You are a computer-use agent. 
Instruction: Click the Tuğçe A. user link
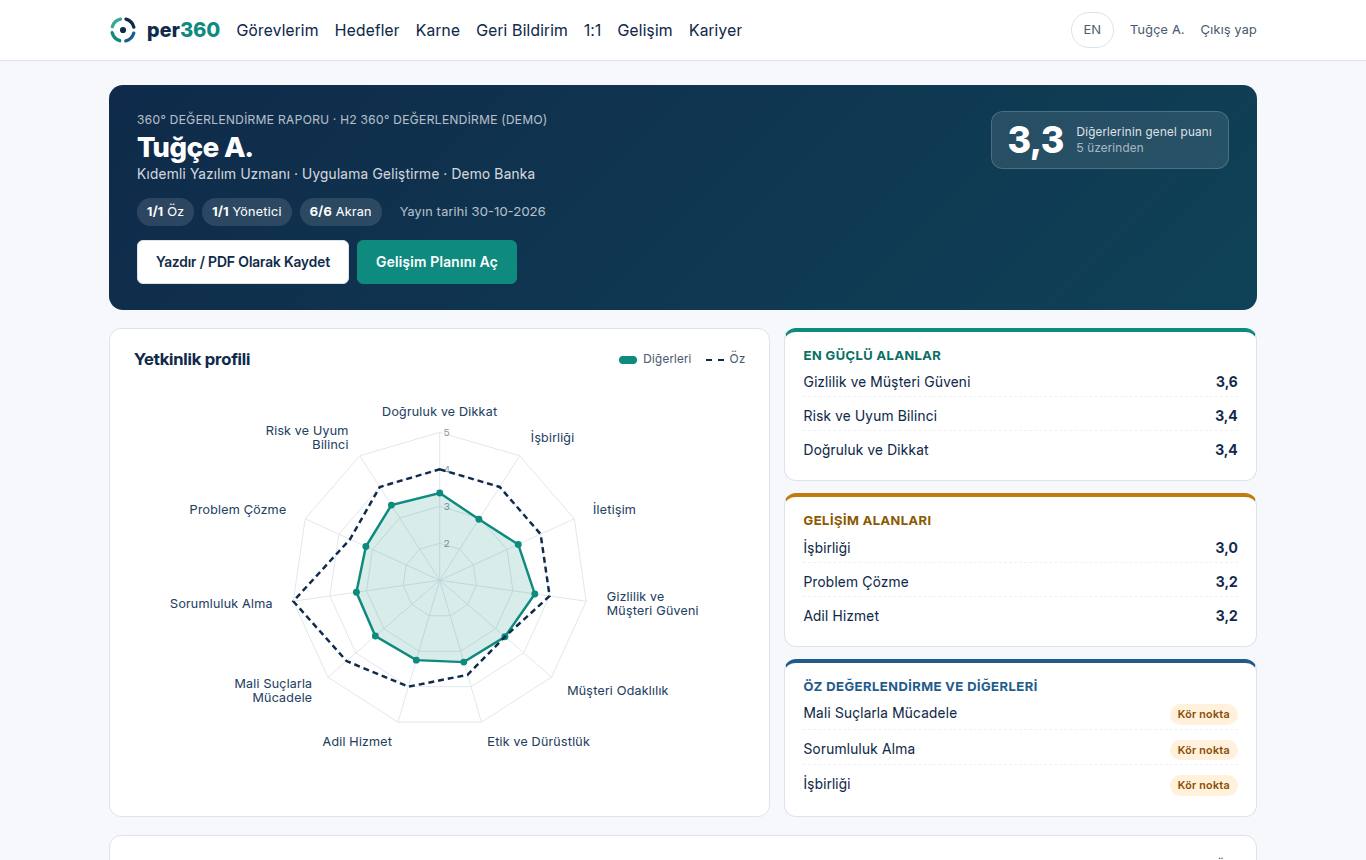(x=1157, y=30)
